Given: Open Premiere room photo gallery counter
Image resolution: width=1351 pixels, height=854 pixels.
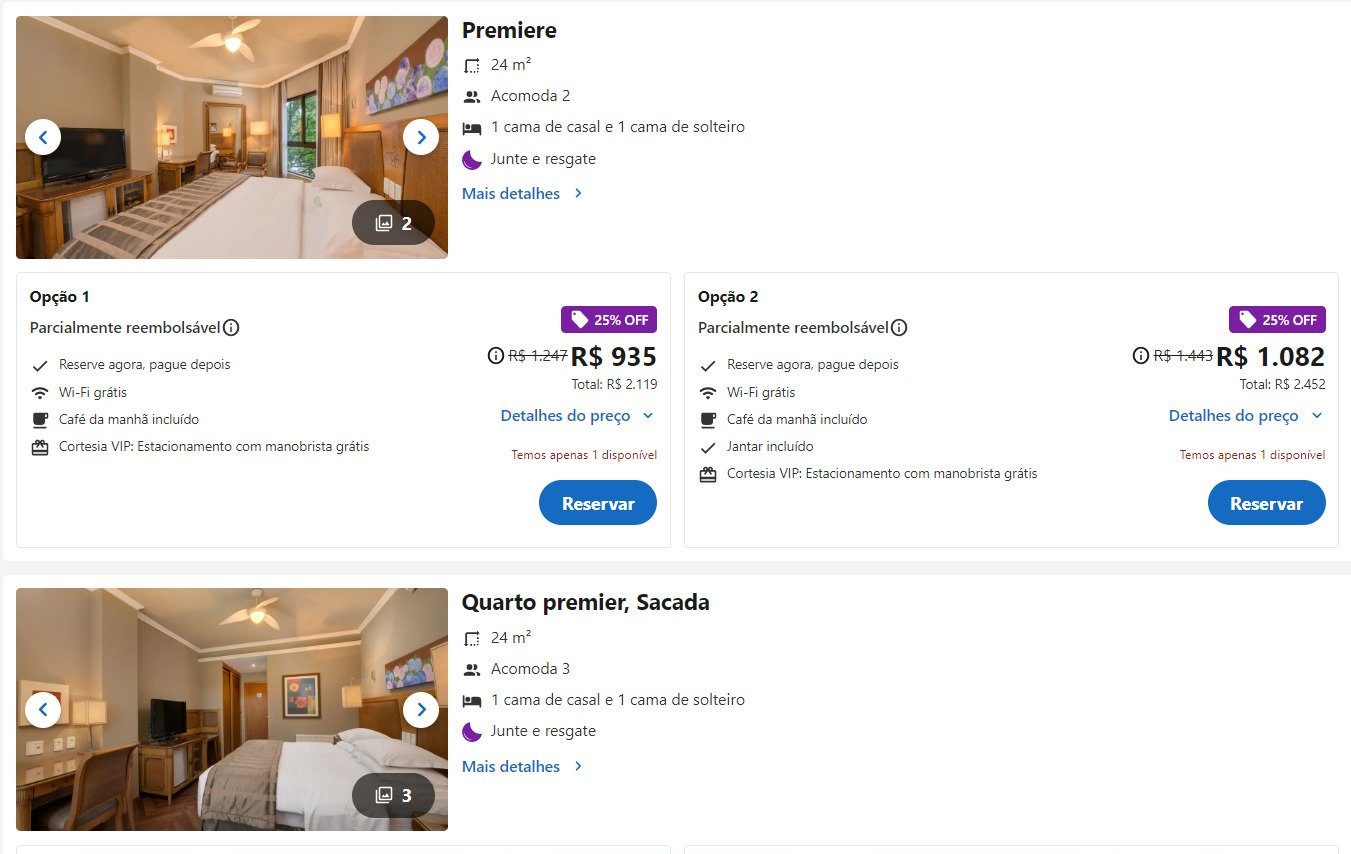Looking at the screenshot, I should (x=393, y=223).
